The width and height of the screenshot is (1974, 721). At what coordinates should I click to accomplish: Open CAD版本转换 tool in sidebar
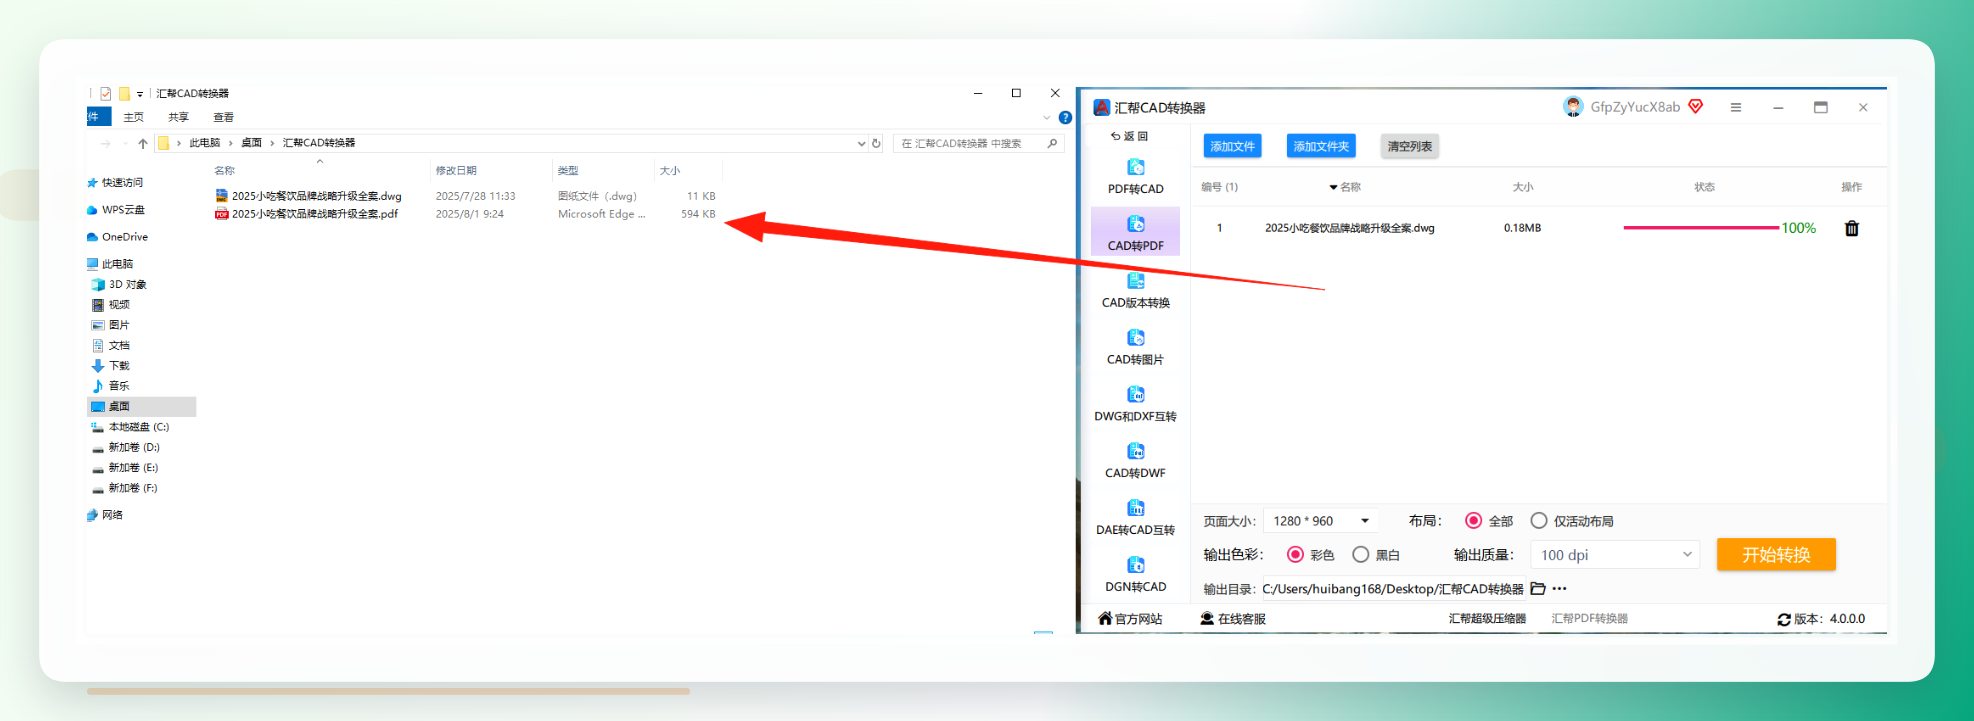1135,290
